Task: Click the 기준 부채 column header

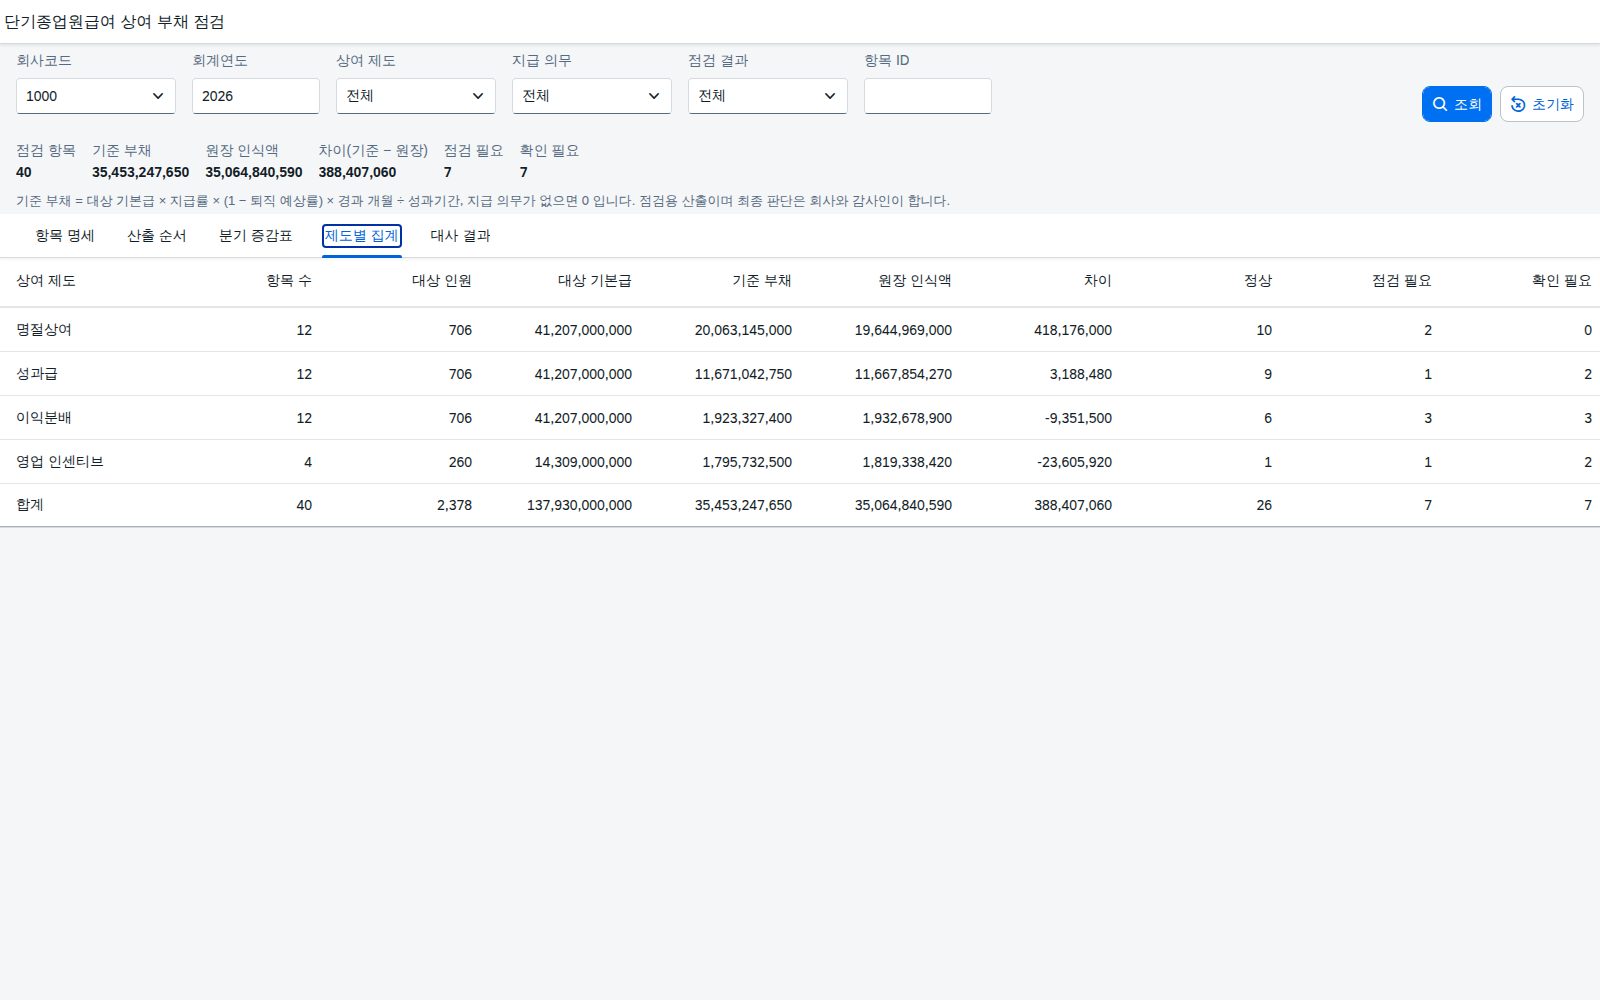Action: (762, 281)
